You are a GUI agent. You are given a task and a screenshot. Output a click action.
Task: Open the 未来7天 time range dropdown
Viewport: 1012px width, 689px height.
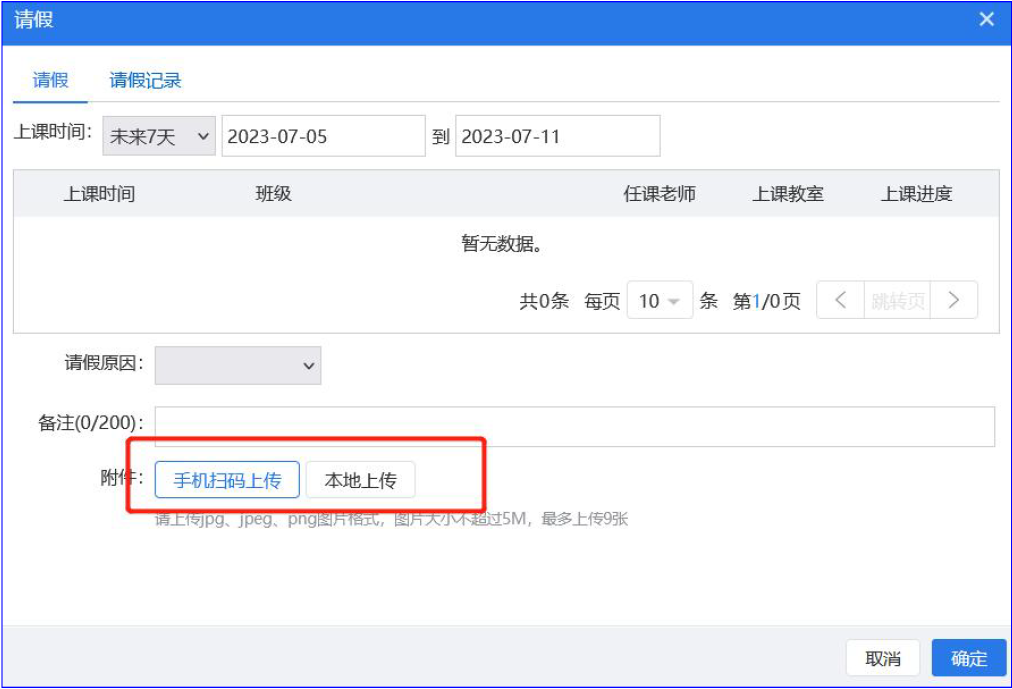click(159, 137)
